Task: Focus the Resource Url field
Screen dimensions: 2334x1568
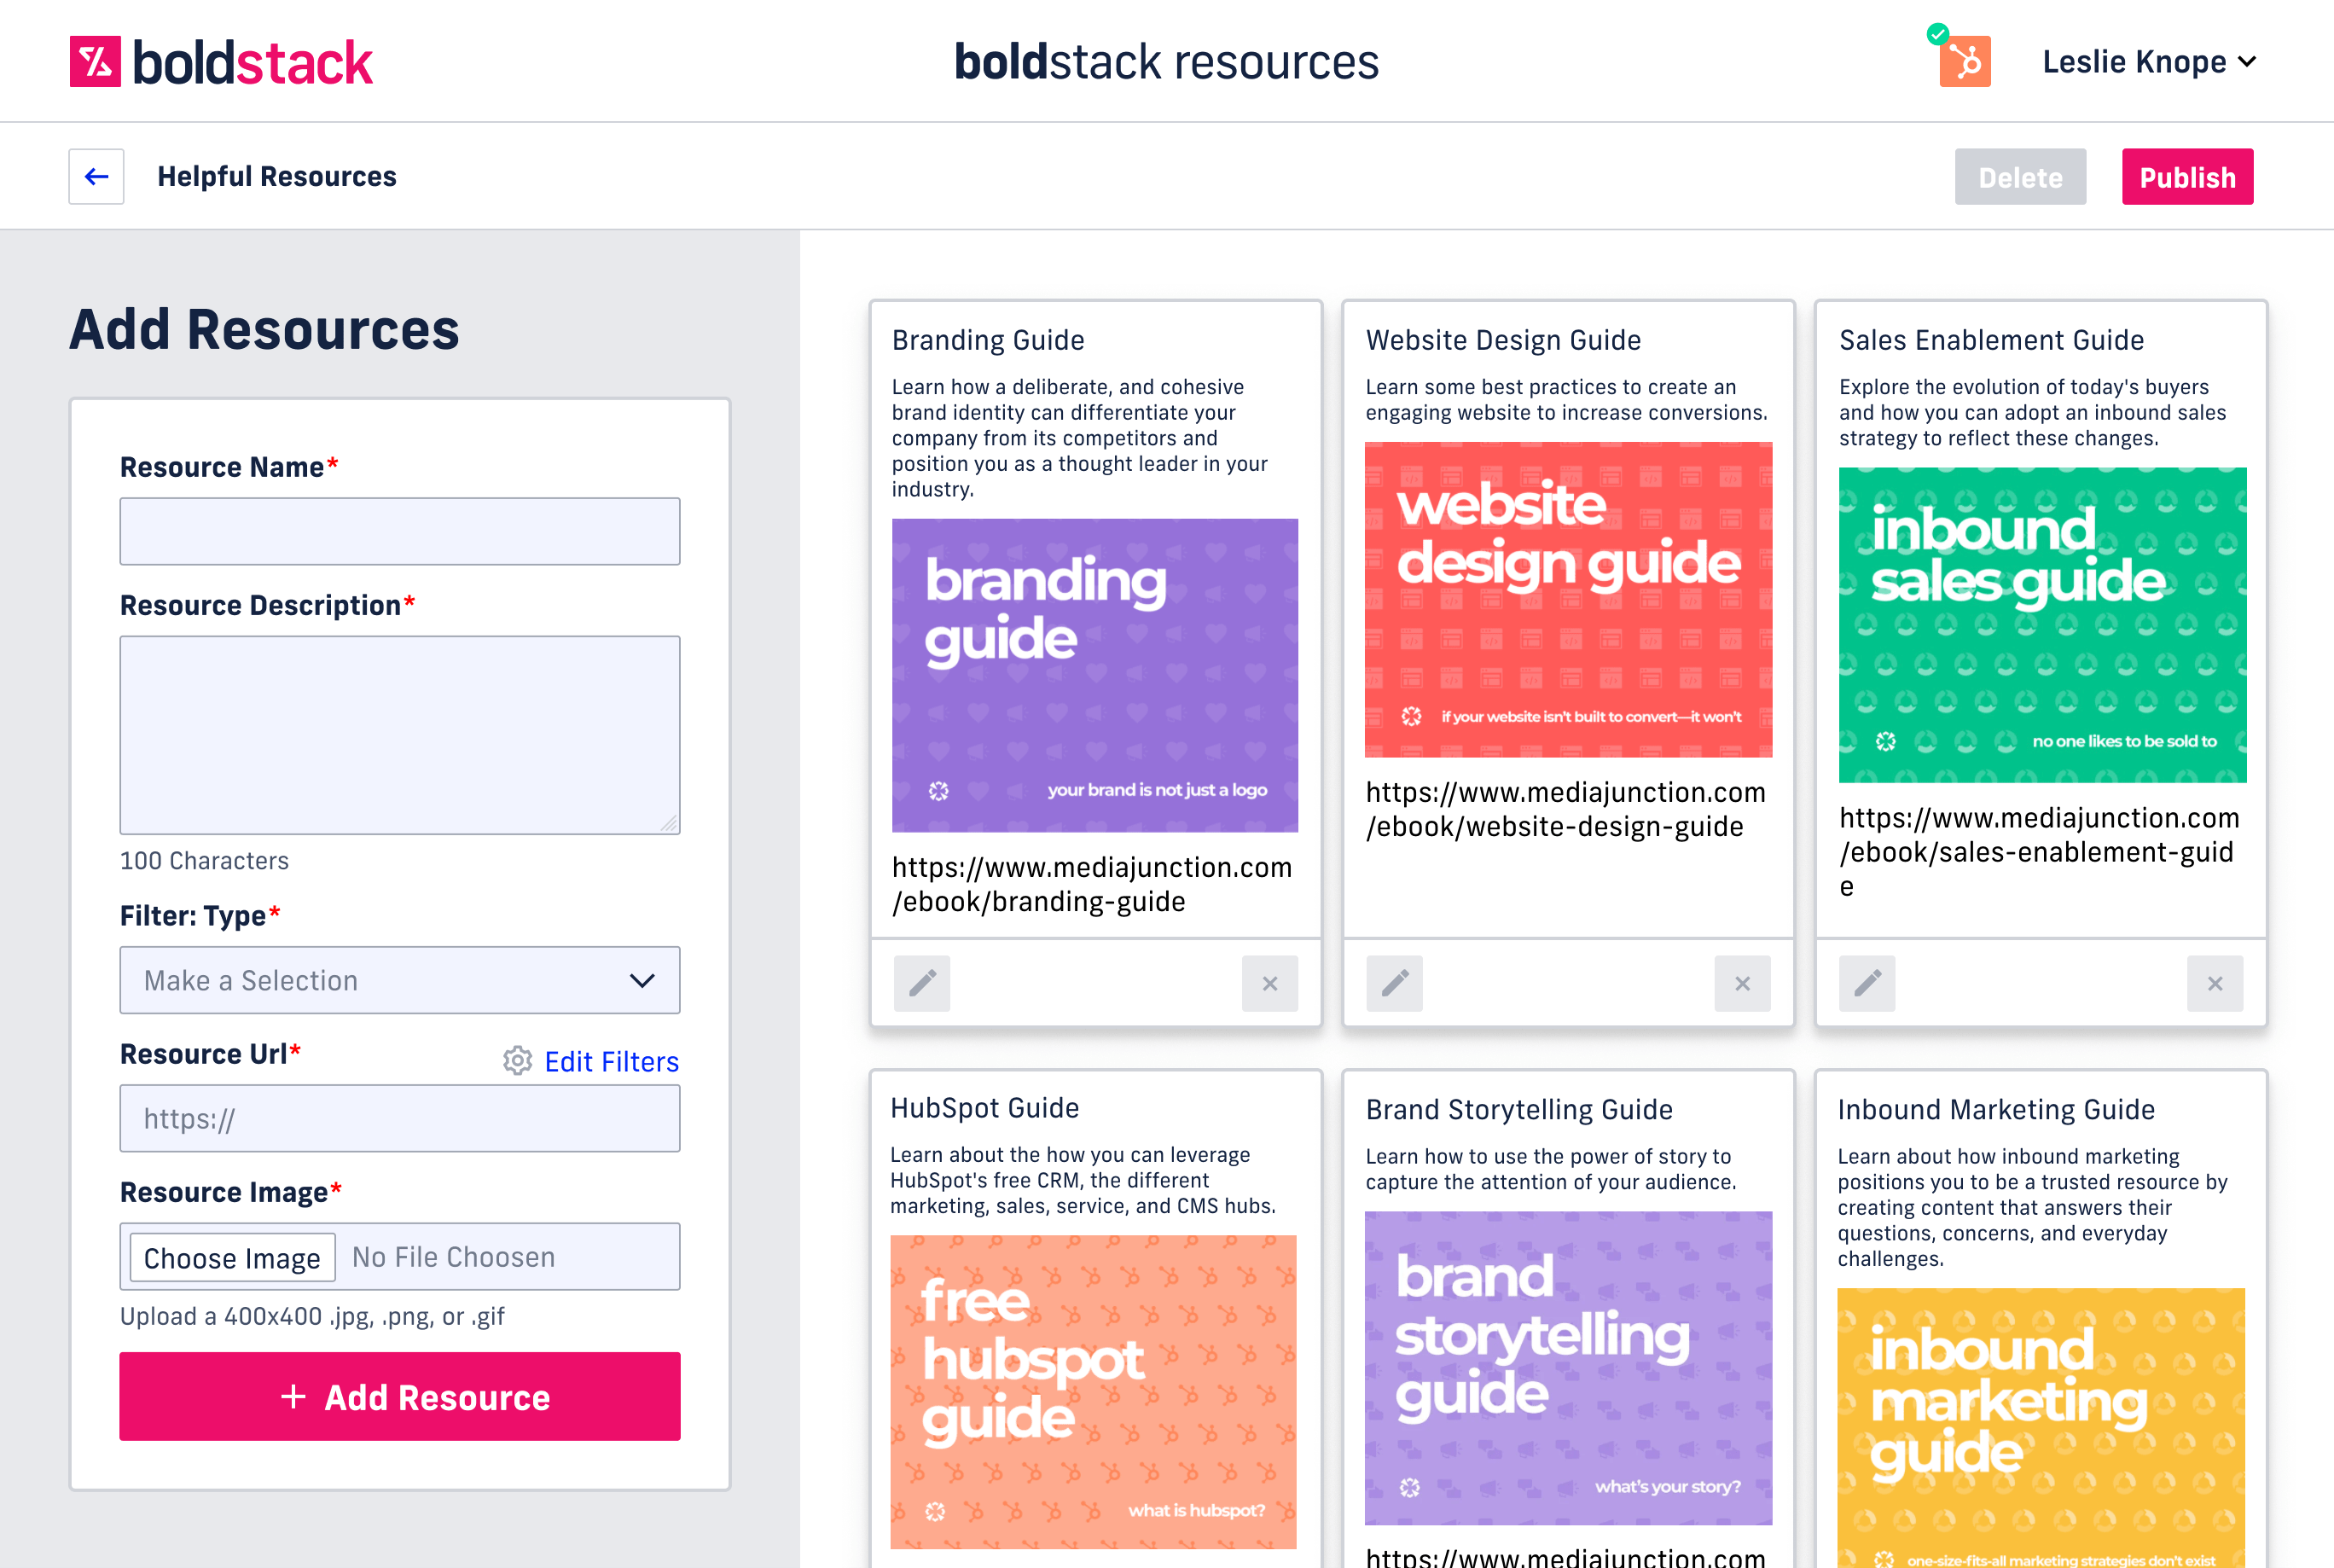Action: (x=400, y=1118)
